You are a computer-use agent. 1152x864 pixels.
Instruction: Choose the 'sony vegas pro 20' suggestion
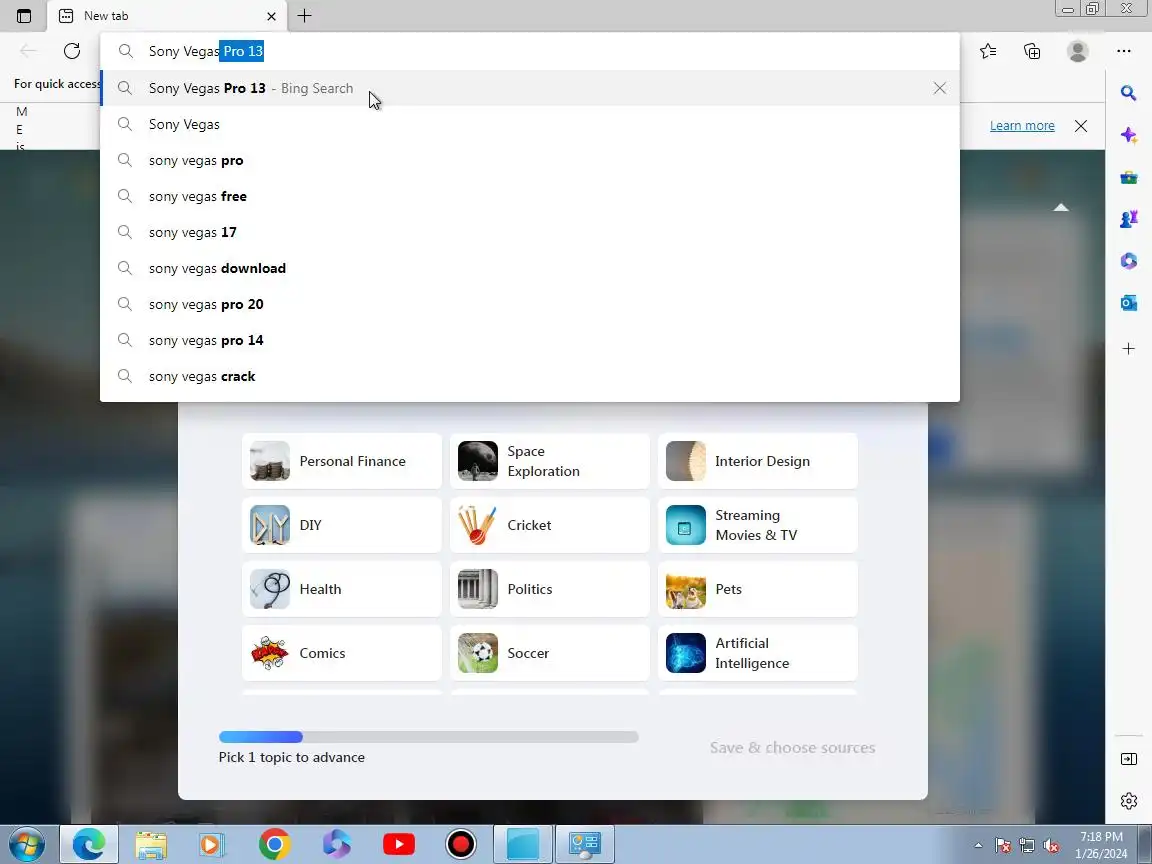coord(530,304)
